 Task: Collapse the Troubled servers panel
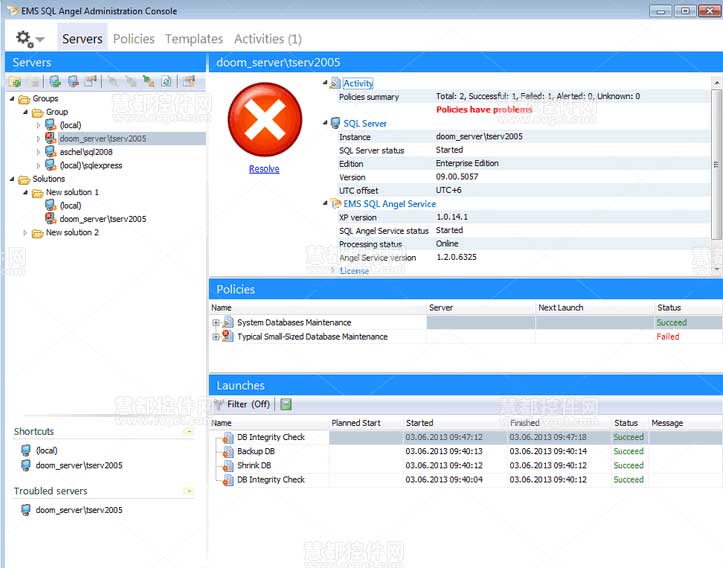(189, 491)
